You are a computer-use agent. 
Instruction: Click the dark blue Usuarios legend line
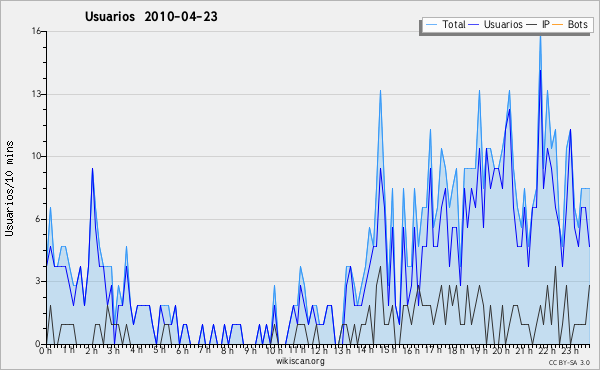coord(474,25)
